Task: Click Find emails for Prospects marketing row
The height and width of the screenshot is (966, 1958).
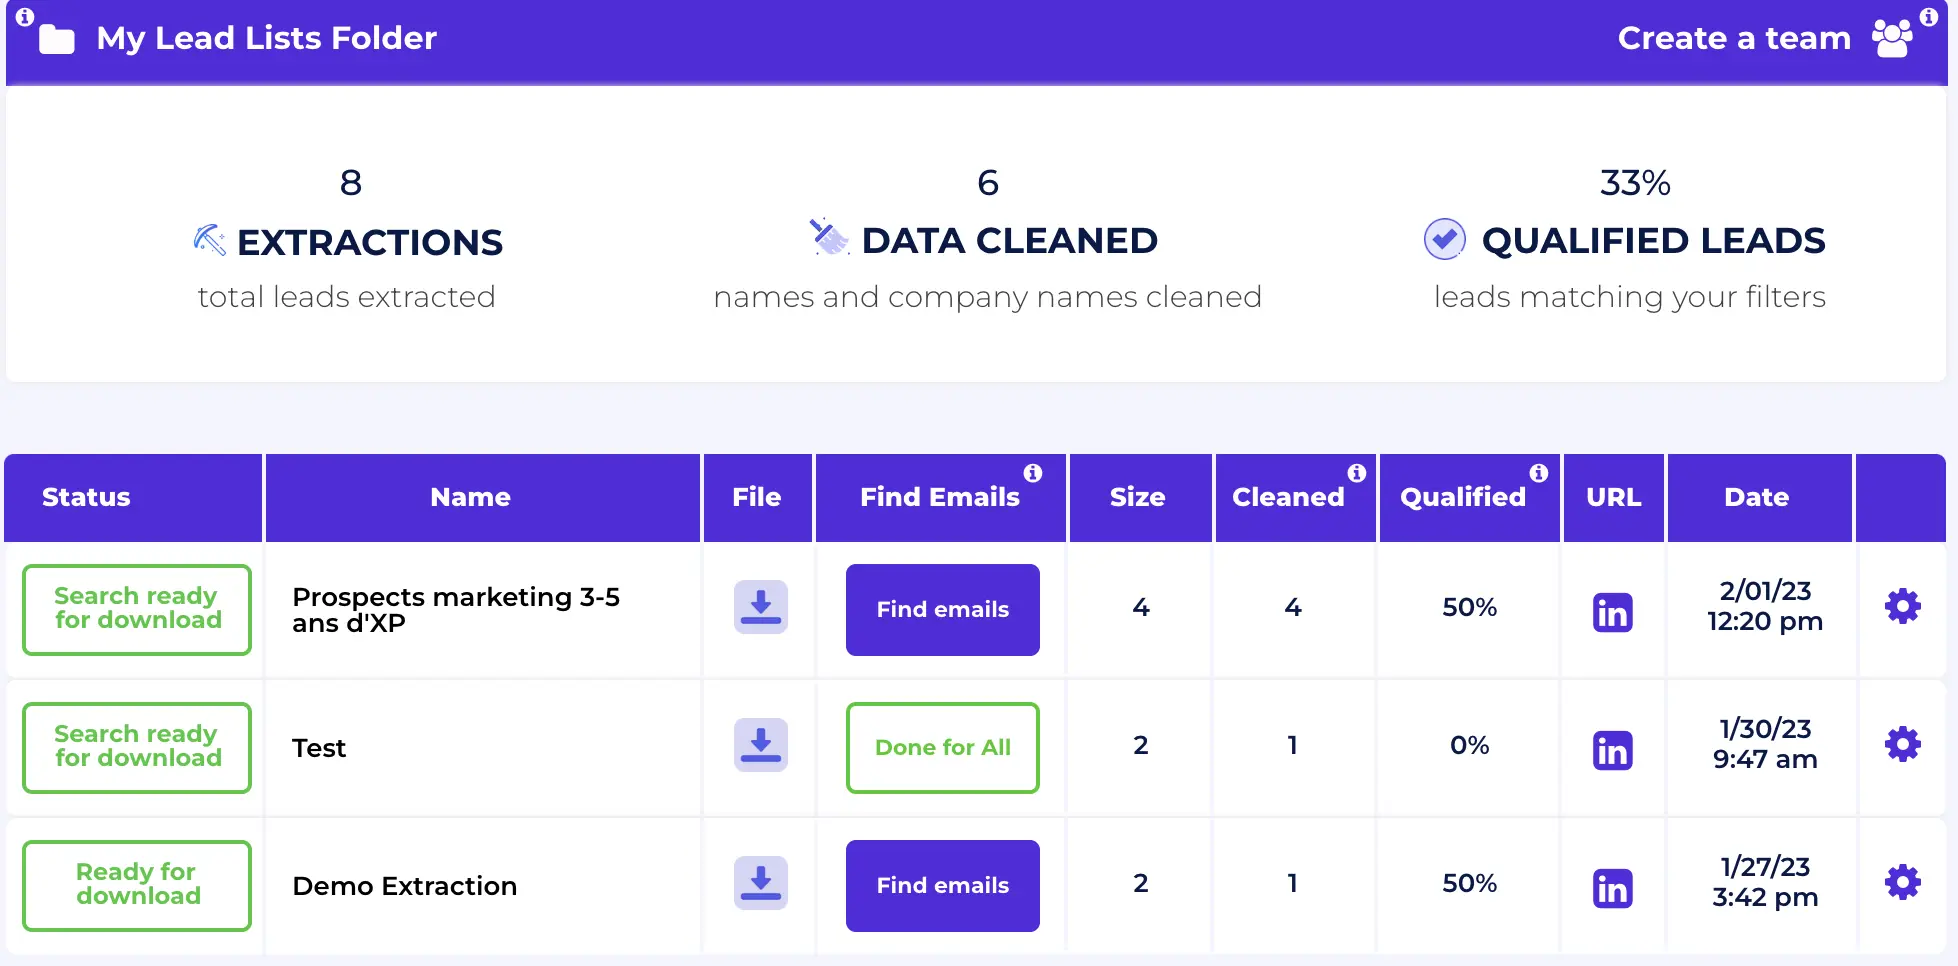Action: [x=943, y=610]
